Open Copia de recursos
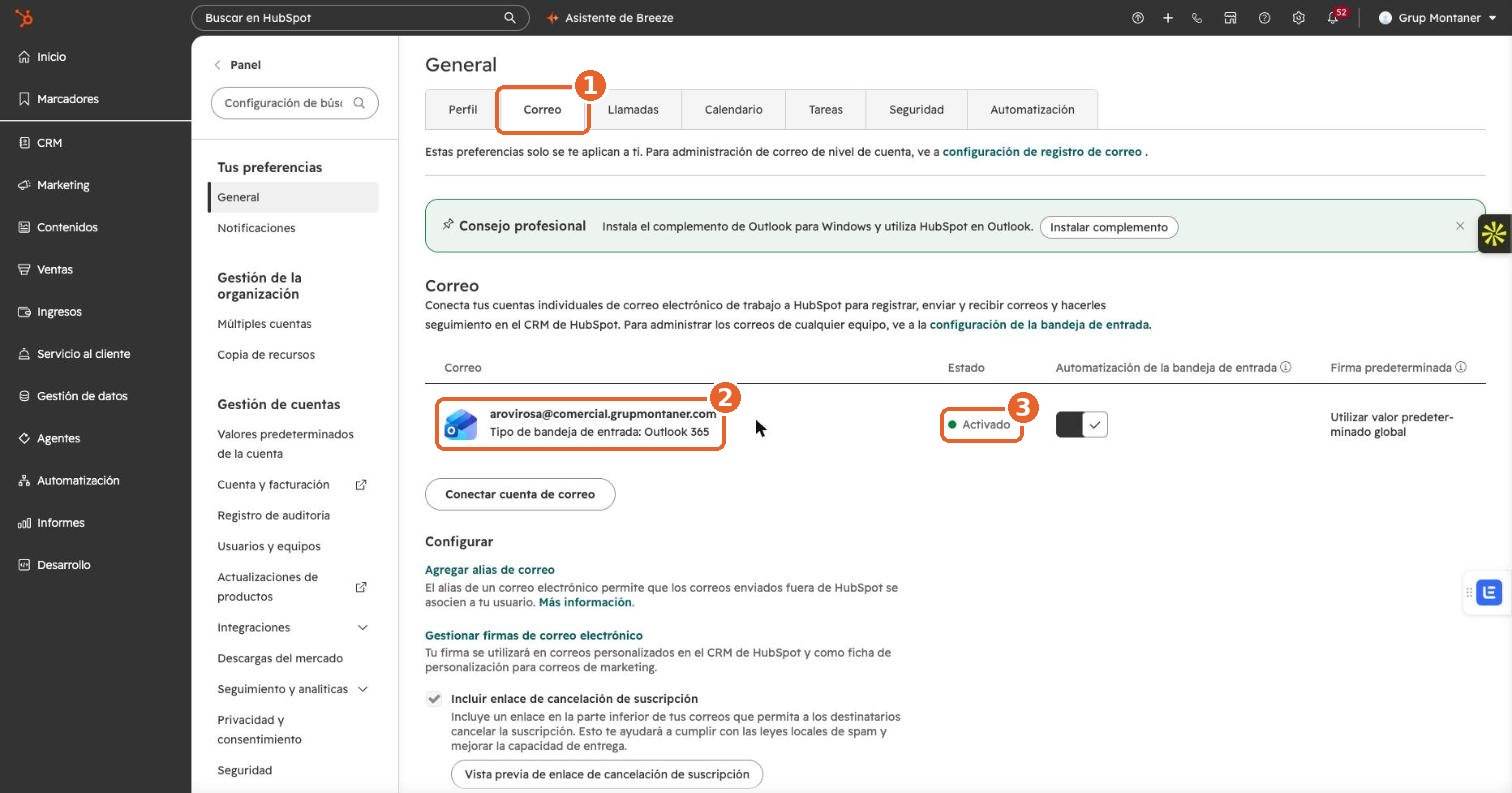This screenshot has width=1512, height=793. [266, 355]
